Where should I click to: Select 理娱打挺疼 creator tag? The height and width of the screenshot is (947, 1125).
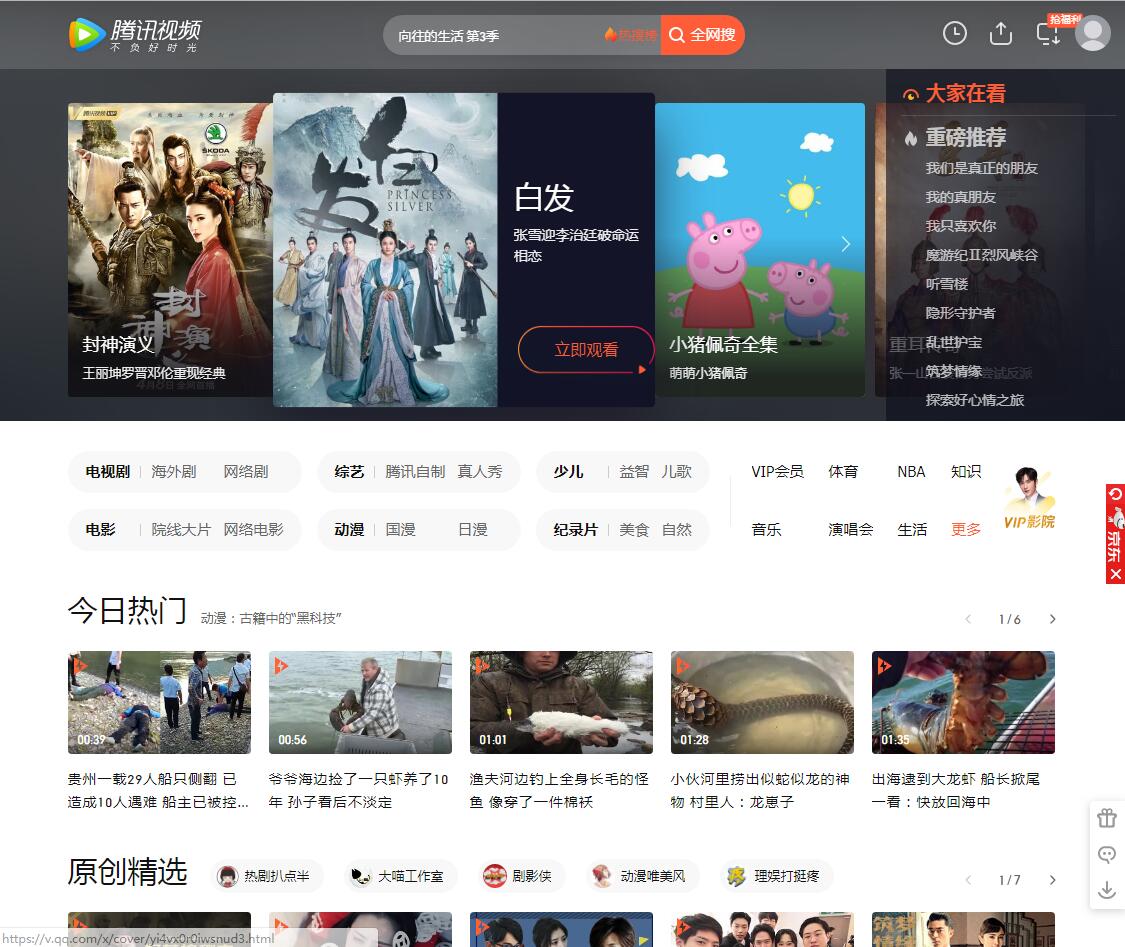(x=777, y=876)
